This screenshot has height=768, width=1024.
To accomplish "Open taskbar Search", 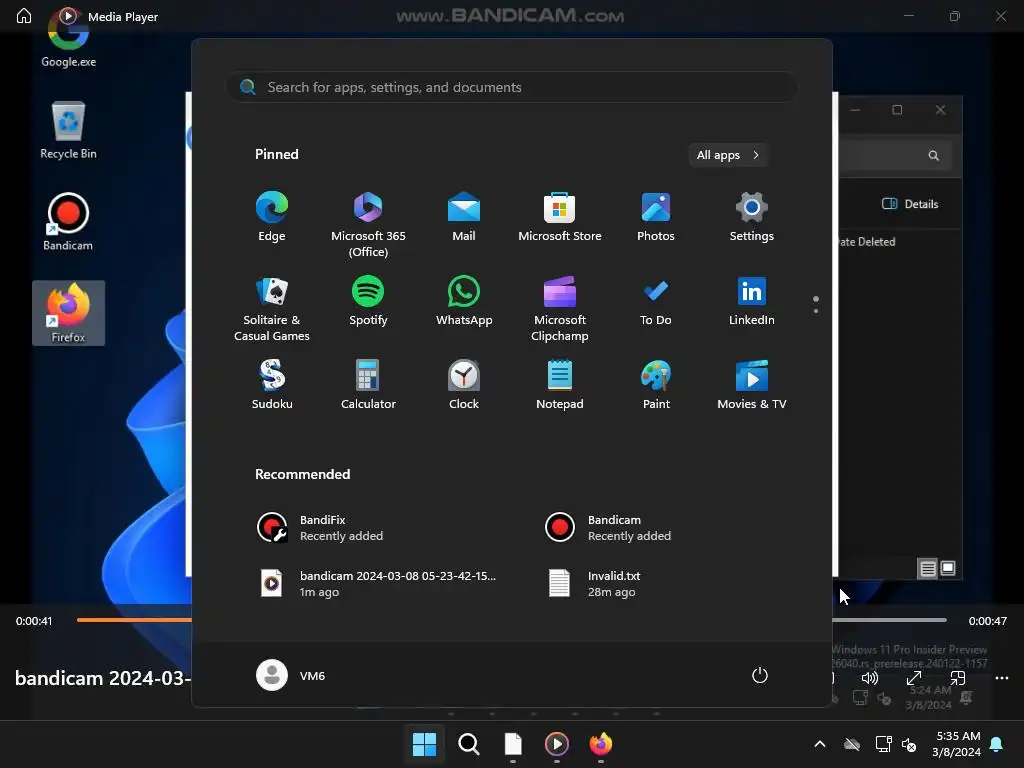I will point(468,744).
